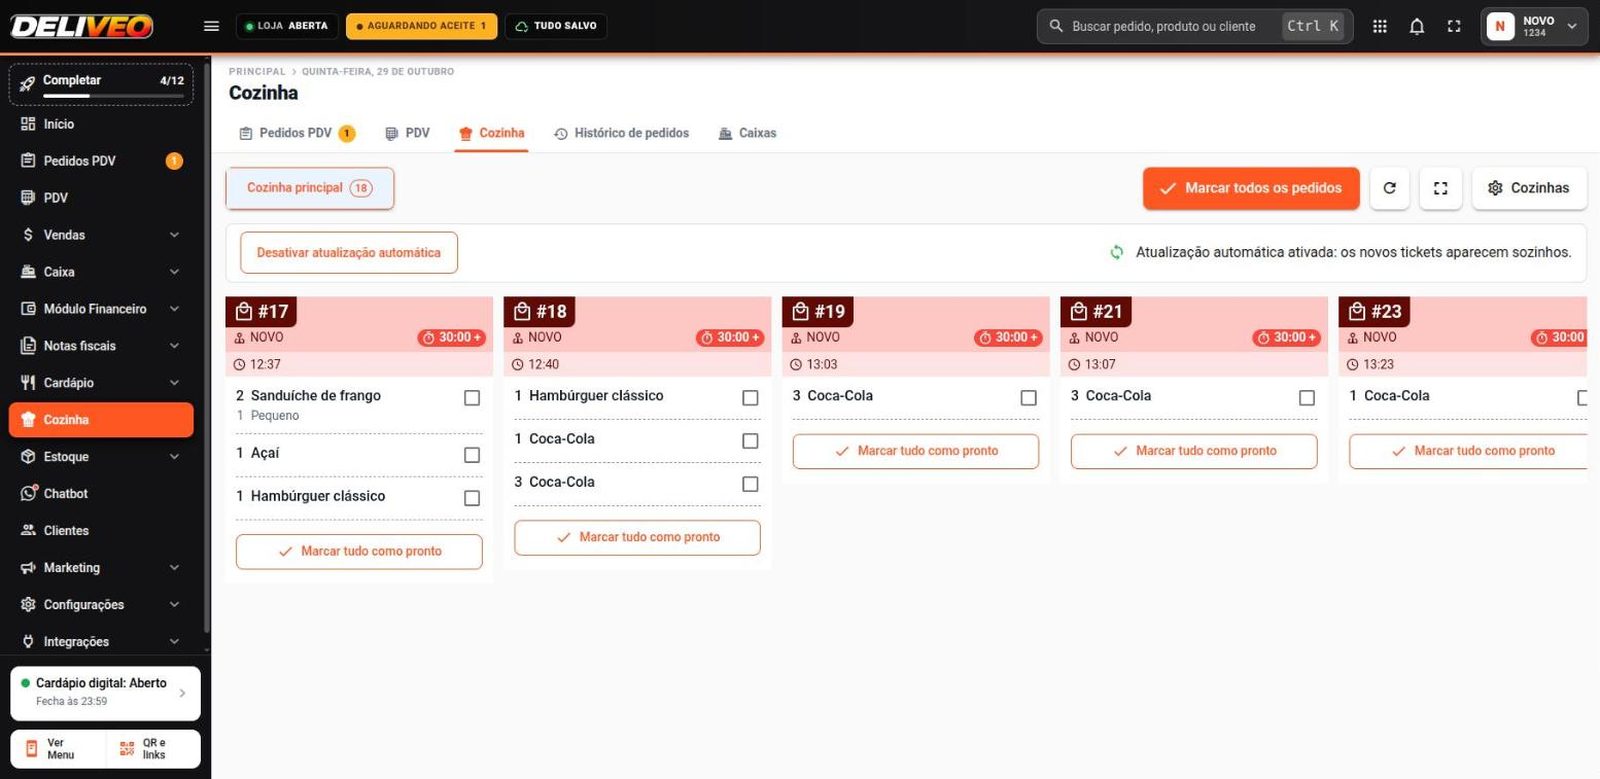Expand the Caixa sidebar menu
The height and width of the screenshot is (779, 1600).
[101, 272]
